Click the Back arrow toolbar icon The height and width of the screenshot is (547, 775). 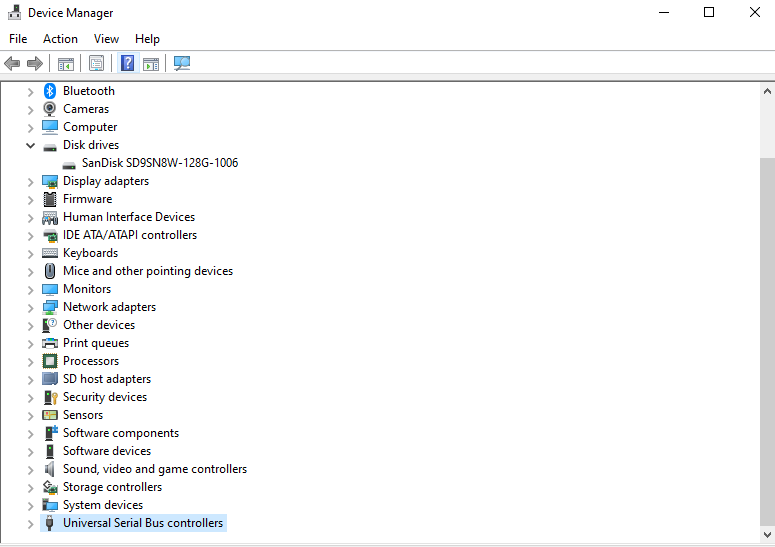click(x=12, y=63)
